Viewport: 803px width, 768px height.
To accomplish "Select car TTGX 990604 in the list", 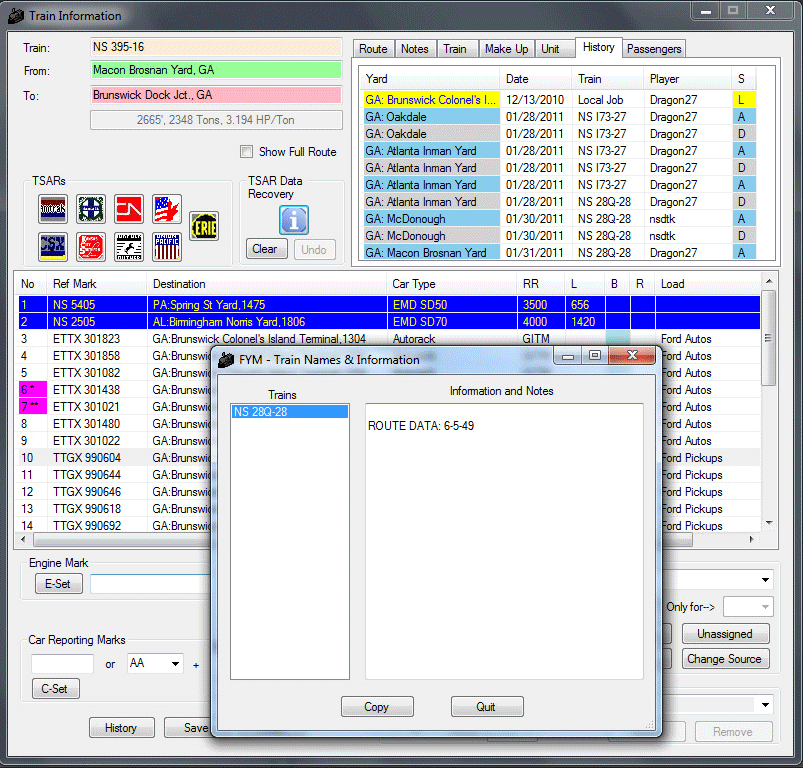I will point(116,458).
